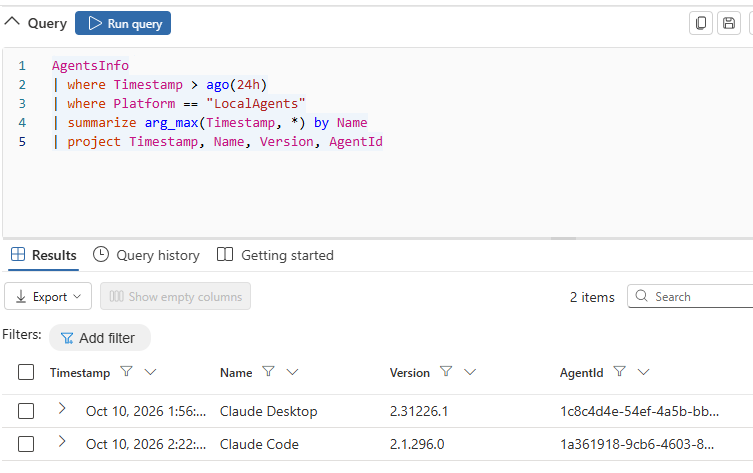The height and width of the screenshot is (473, 753).
Task: Open Timestamp column sort chevron
Action: click(x=150, y=372)
